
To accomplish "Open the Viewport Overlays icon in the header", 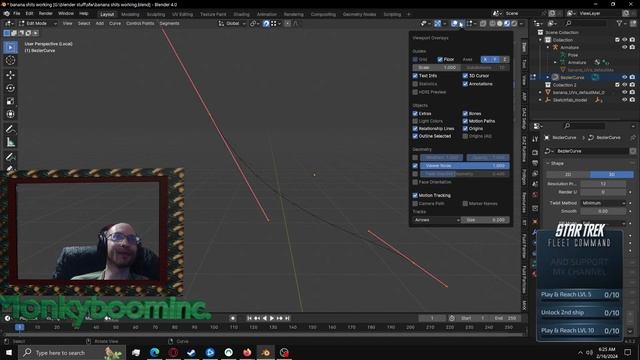I will tap(454, 24).
